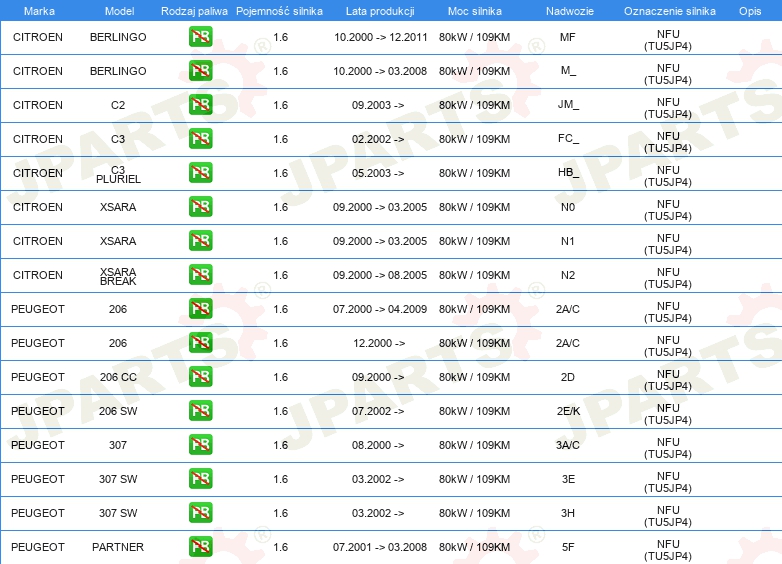Screen dimensions: 782x564
Task: Click the fuel type icon for C3 PLURIEL
Action: pos(200,173)
